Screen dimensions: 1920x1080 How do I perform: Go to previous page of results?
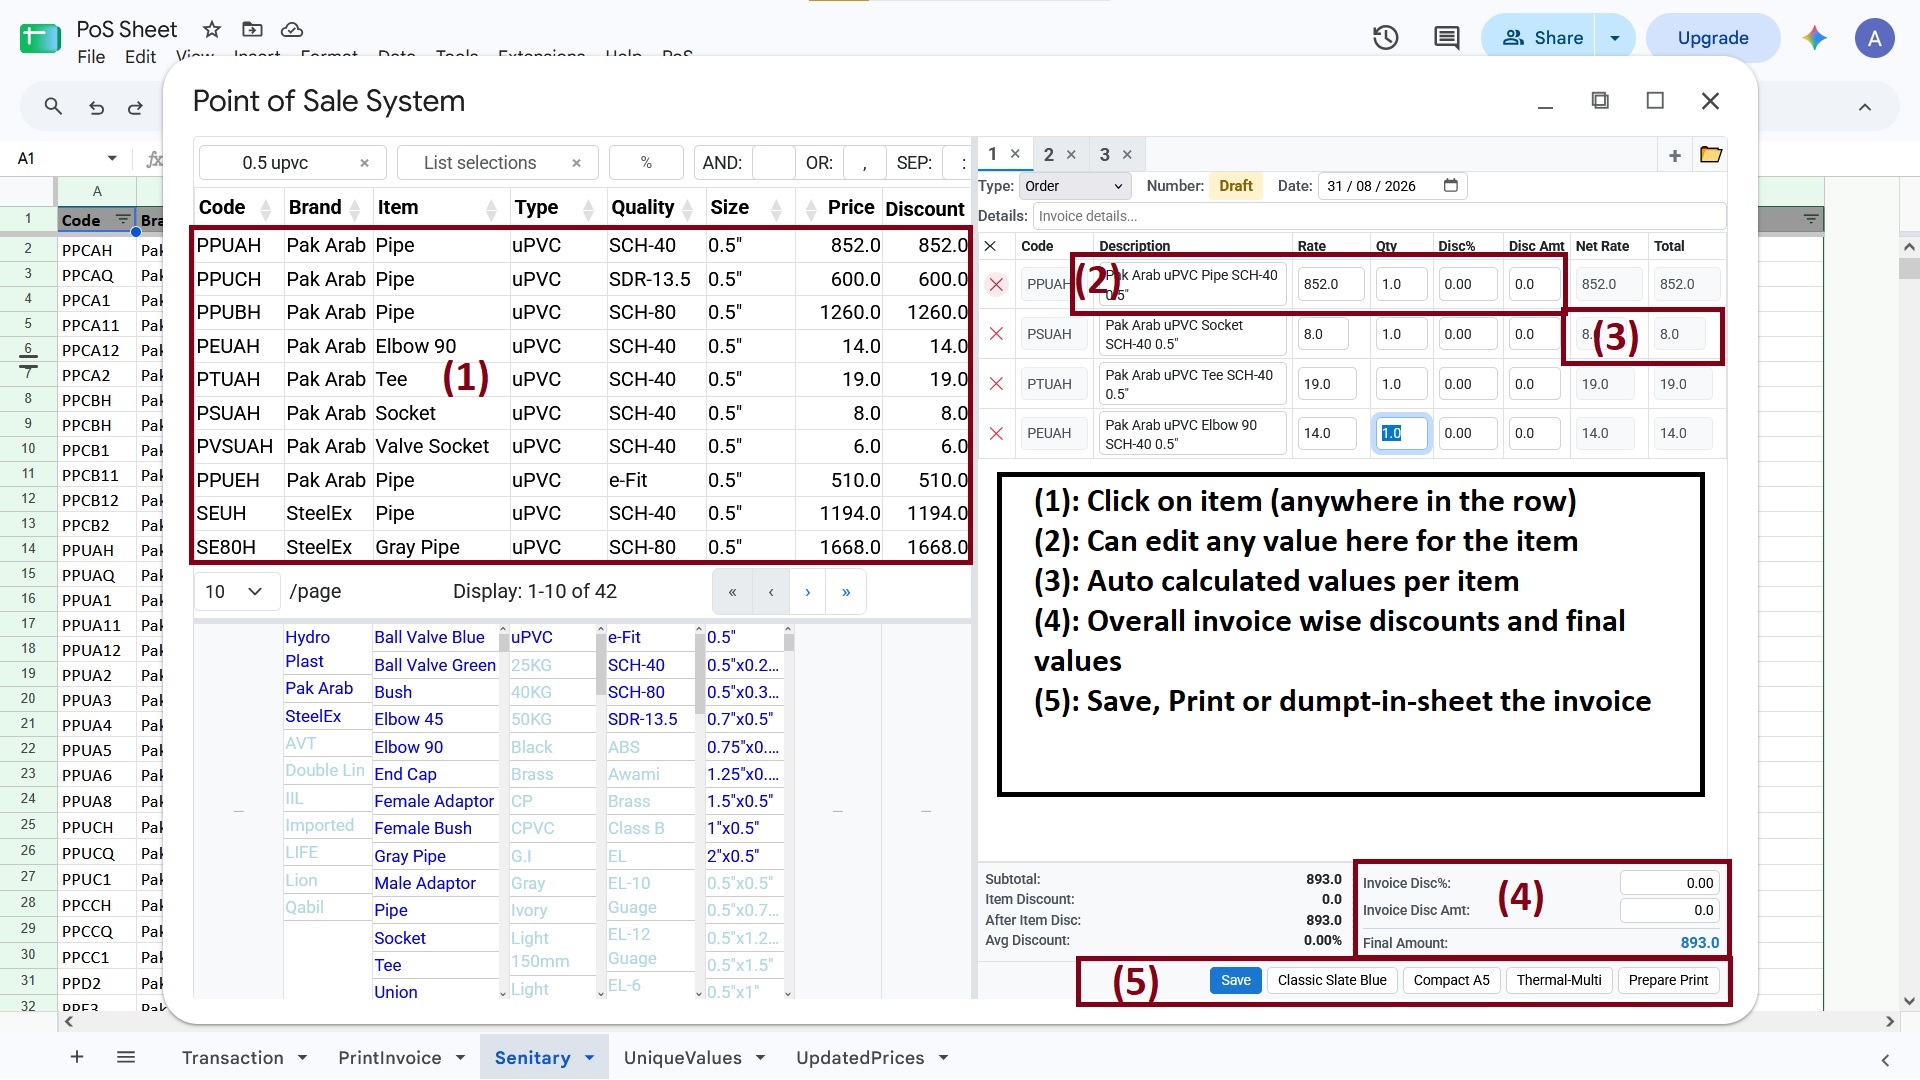pos(770,592)
